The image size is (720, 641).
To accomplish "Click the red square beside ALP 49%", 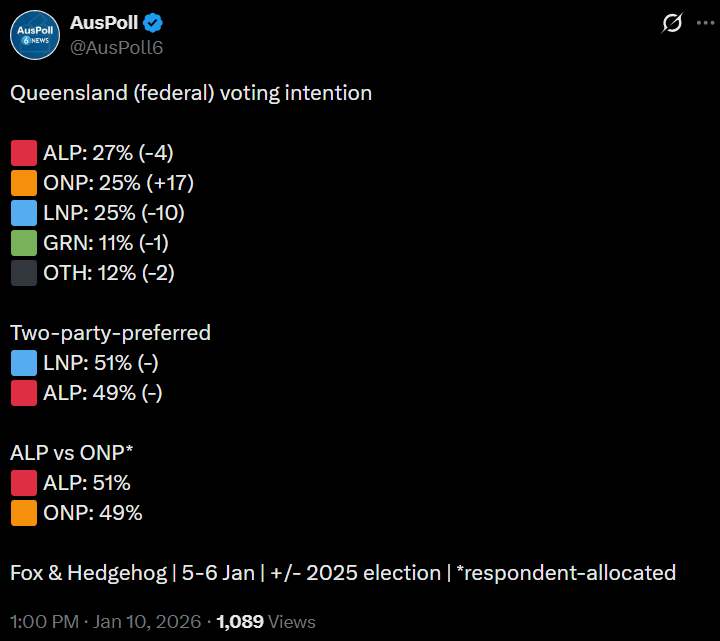I will pyautogui.click(x=24, y=393).
